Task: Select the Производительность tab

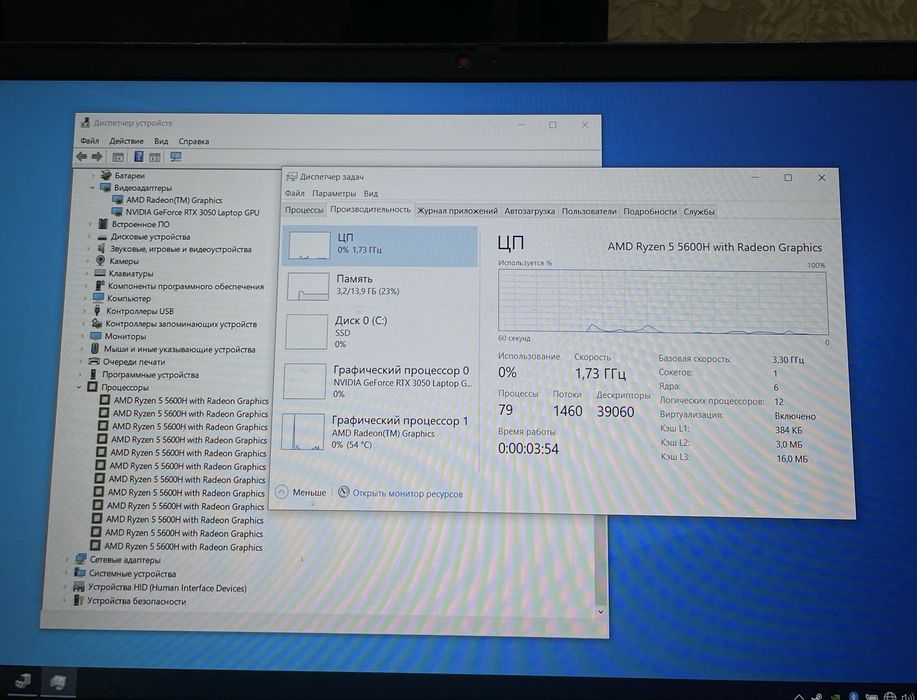Action: (x=370, y=209)
